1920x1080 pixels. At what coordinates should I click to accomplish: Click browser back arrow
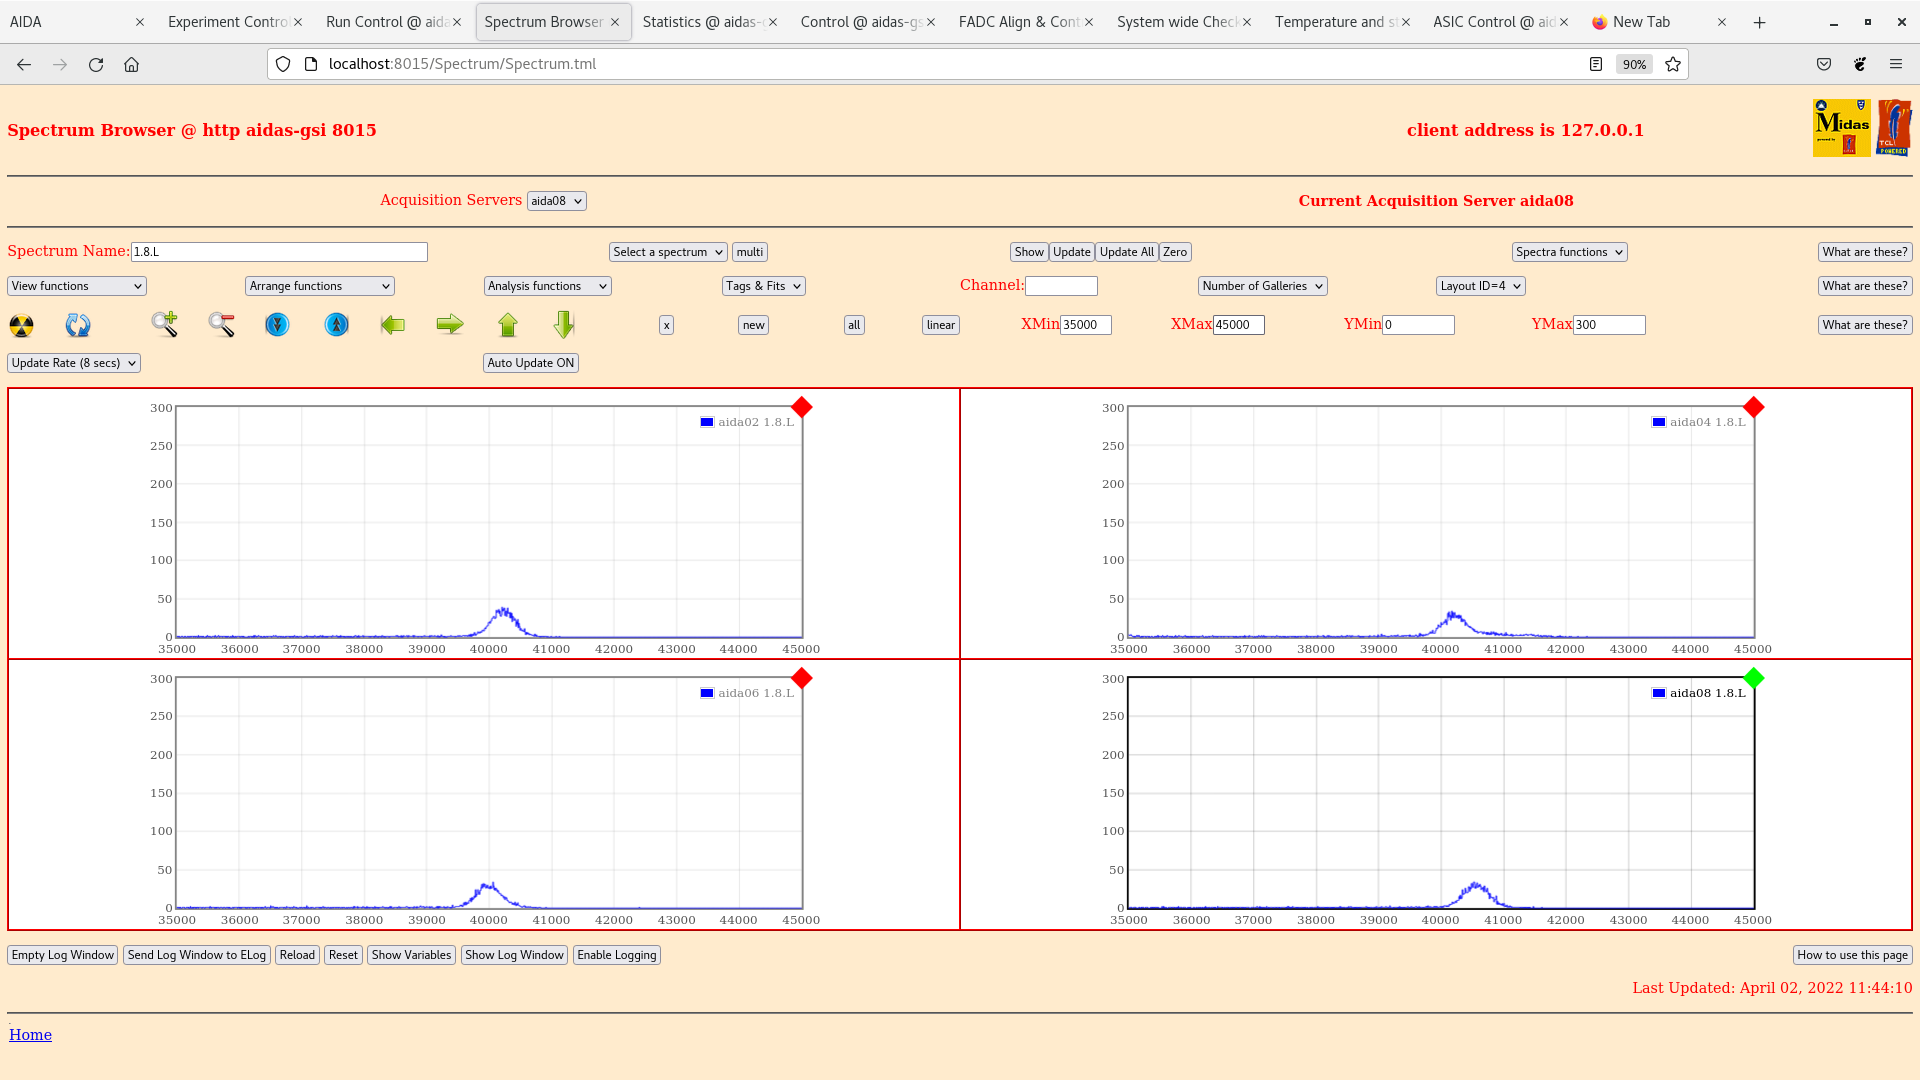tap(24, 64)
